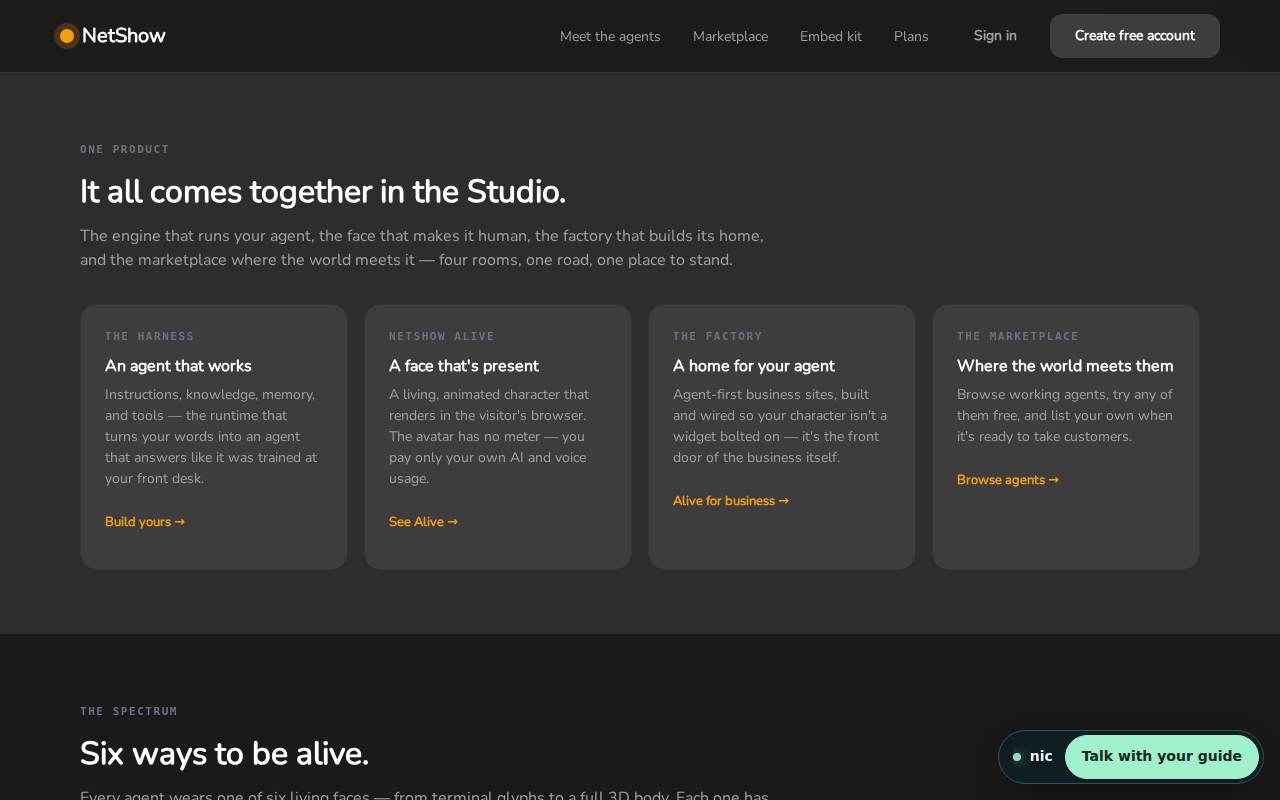Open the A home for your agent card
Image resolution: width=1280 pixels, height=800 pixels.
782,437
